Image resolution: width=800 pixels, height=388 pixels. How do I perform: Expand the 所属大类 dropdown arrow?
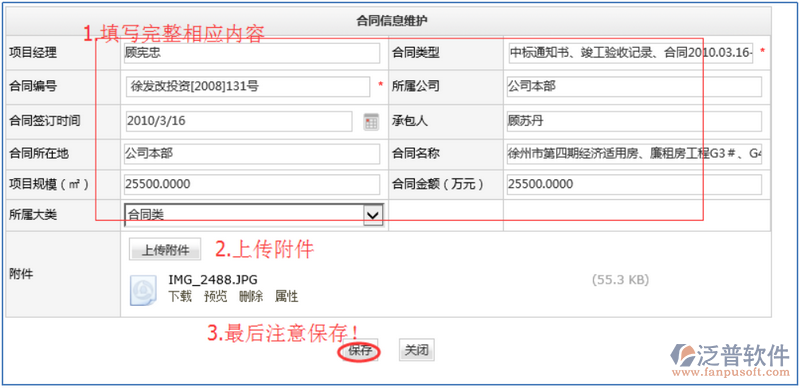point(373,215)
